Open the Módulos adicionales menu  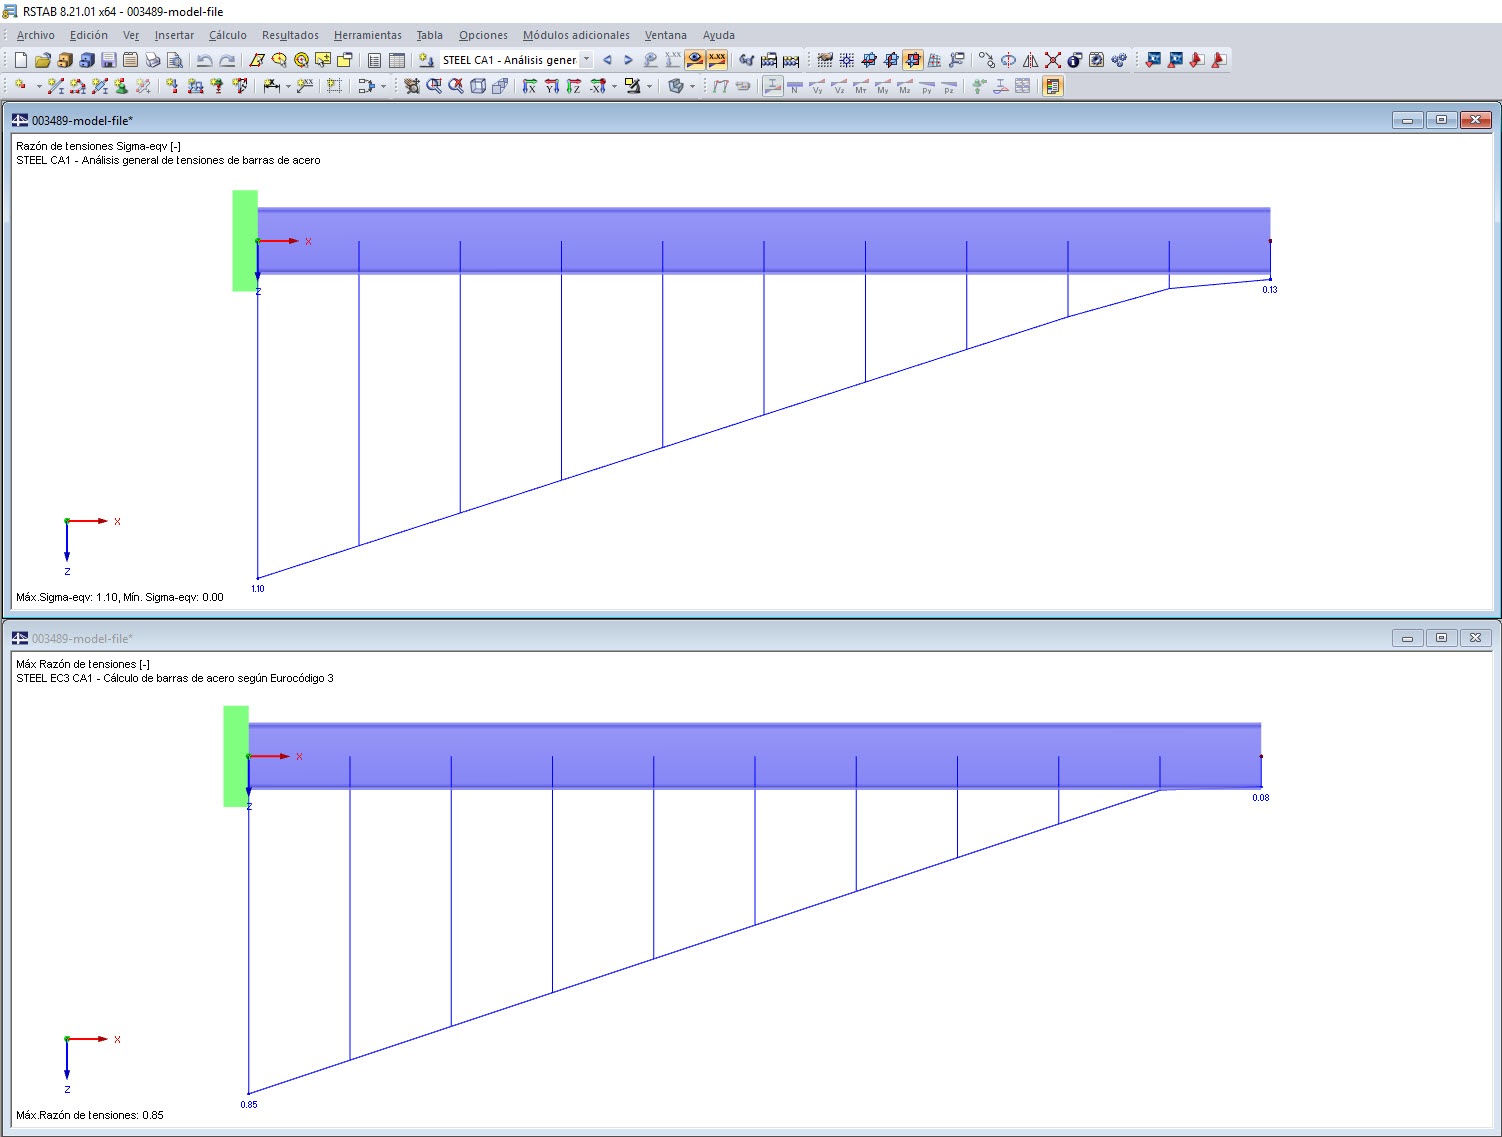(x=576, y=35)
